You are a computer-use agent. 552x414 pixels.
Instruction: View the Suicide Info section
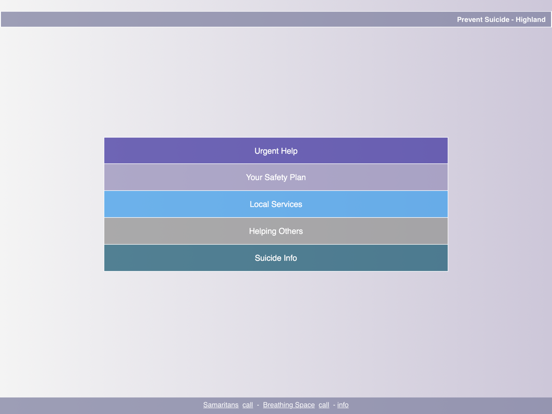click(276, 258)
